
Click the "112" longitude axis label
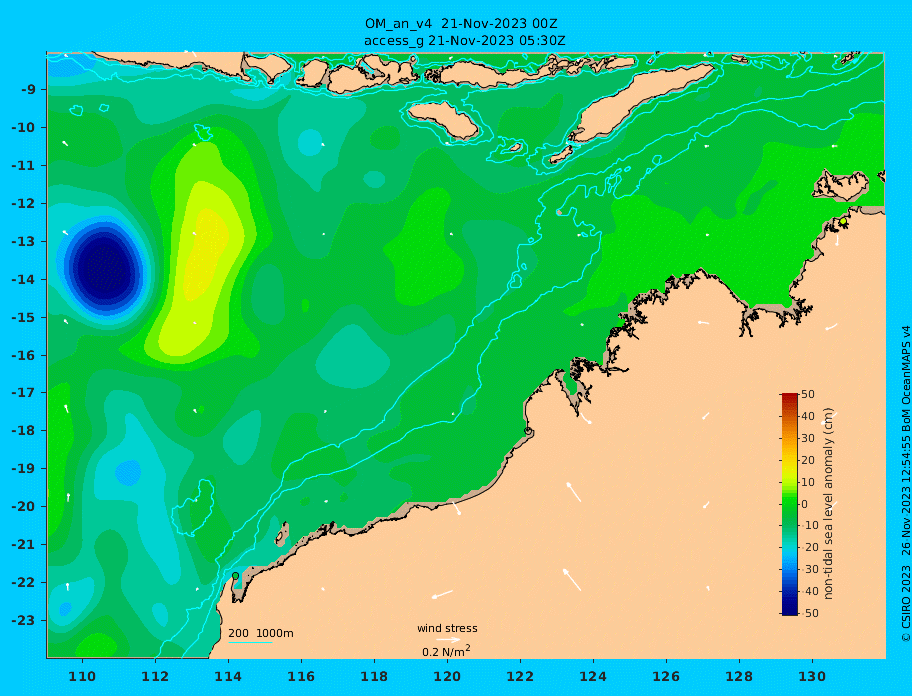155,676
